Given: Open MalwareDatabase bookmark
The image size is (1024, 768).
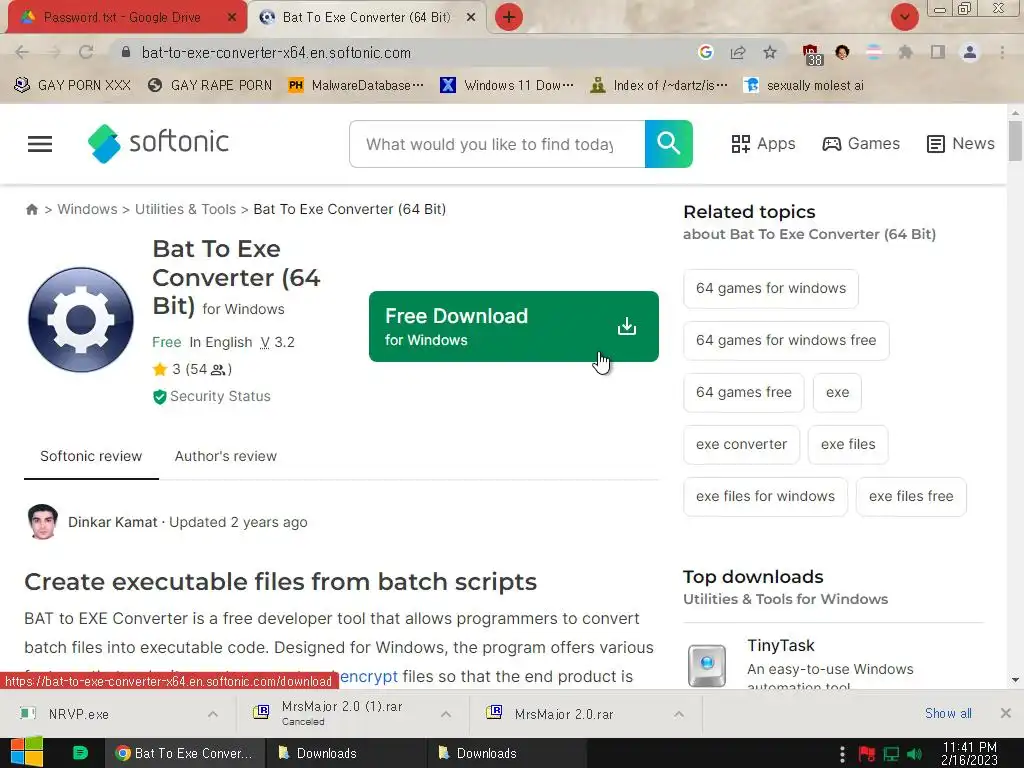Looking at the screenshot, I should point(356,86).
